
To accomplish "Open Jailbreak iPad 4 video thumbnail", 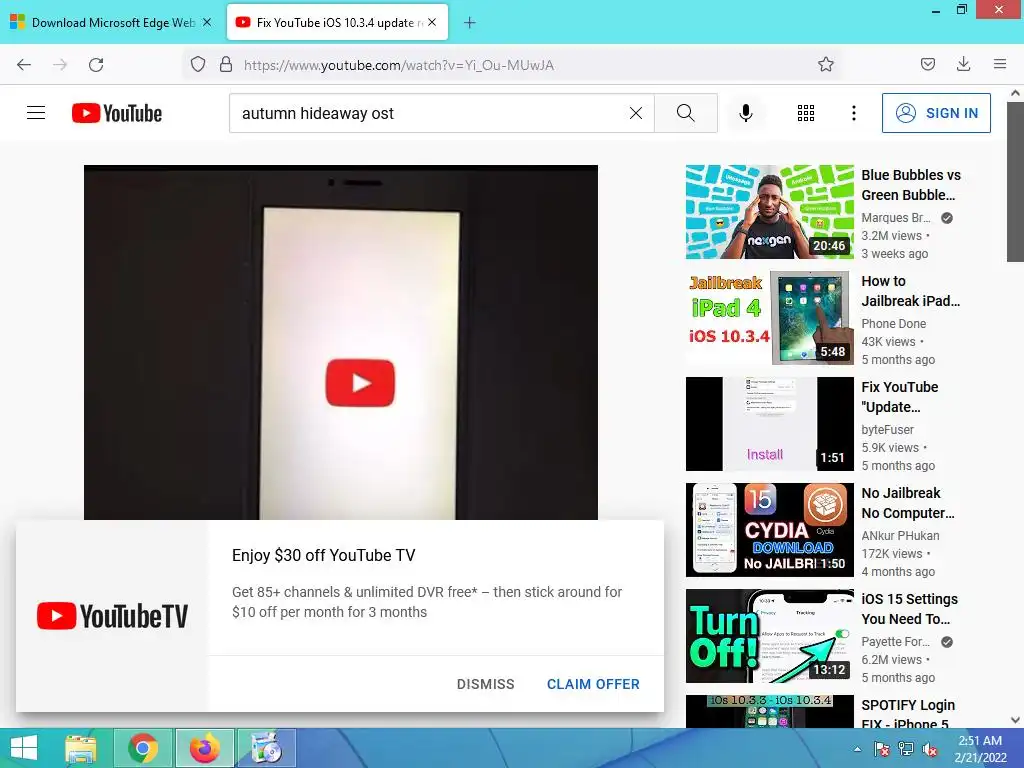I will (x=769, y=317).
